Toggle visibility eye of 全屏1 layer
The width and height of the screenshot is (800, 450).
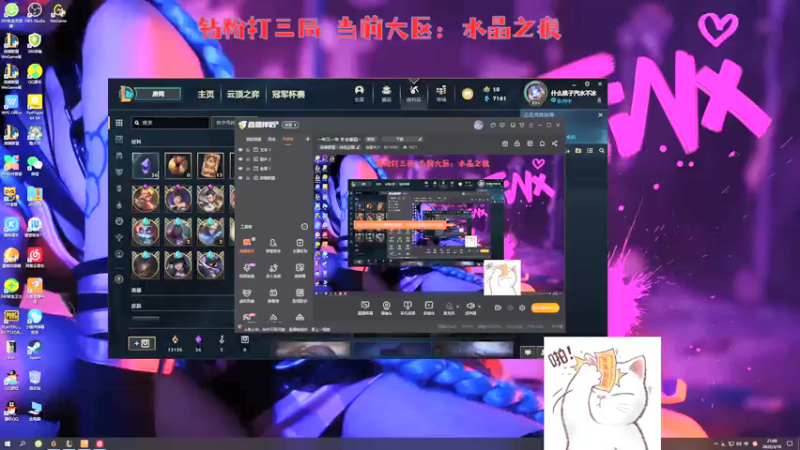pyautogui.click(x=241, y=168)
